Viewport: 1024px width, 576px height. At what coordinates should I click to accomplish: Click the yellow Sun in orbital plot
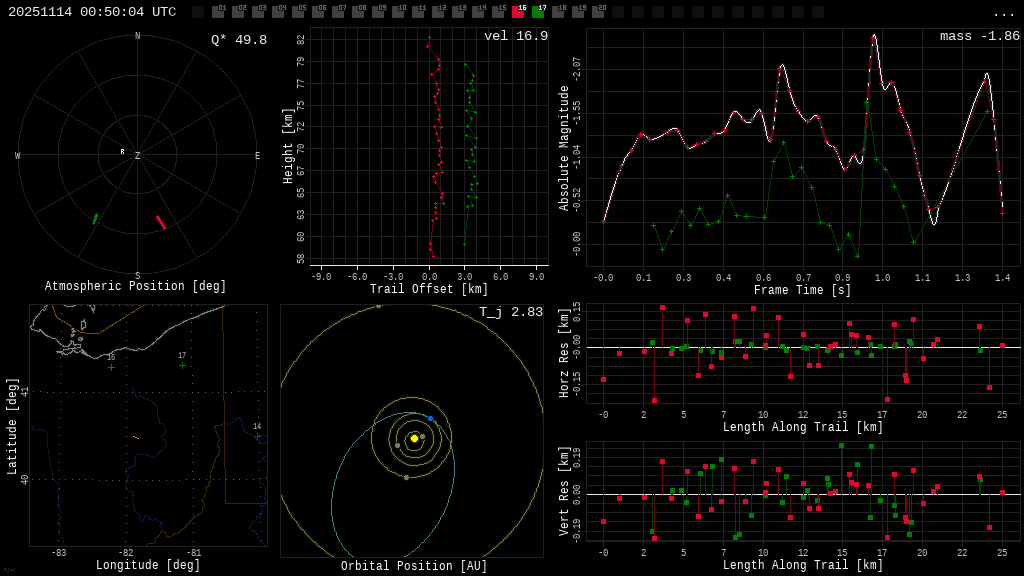[x=414, y=438]
